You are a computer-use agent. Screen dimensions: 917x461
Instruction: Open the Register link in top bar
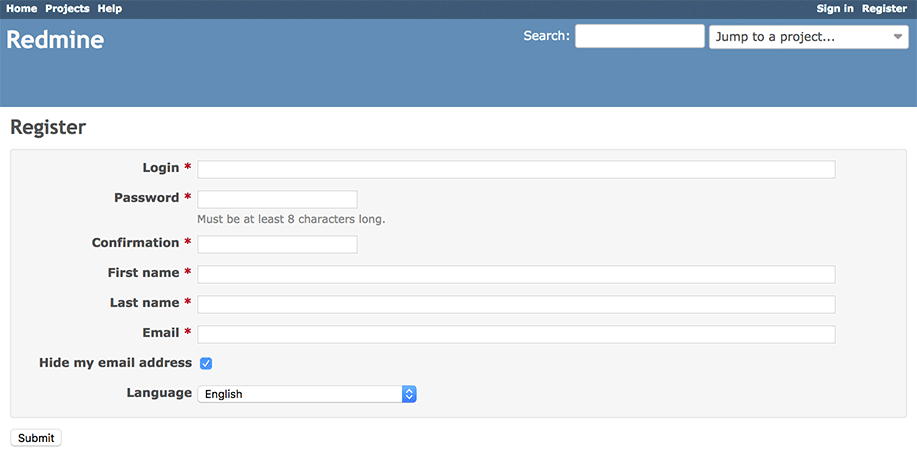[x=884, y=9]
